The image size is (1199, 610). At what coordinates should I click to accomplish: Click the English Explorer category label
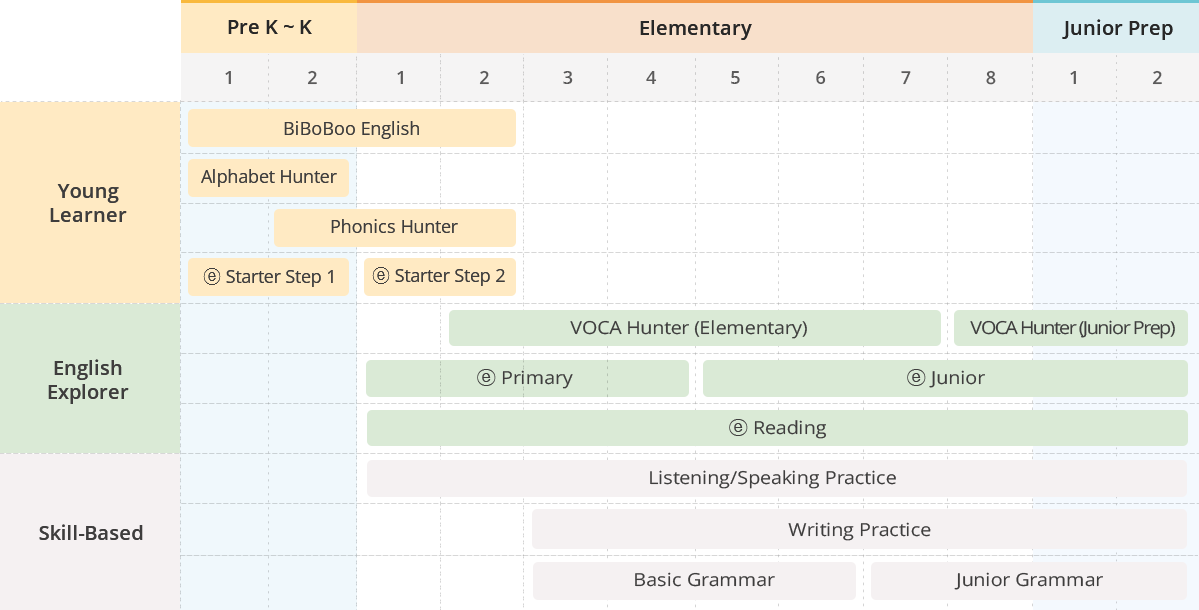88,380
